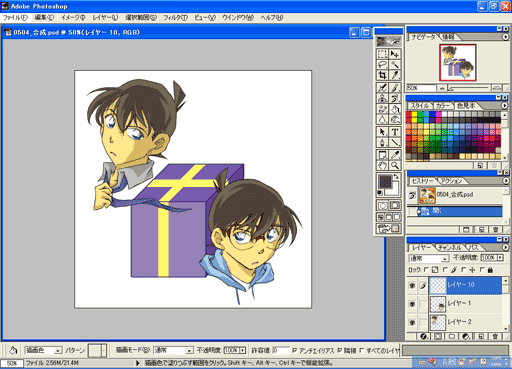The image size is (512, 369).
Task: Open fill type dropdown 描画色
Action: click(x=43, y=350)
